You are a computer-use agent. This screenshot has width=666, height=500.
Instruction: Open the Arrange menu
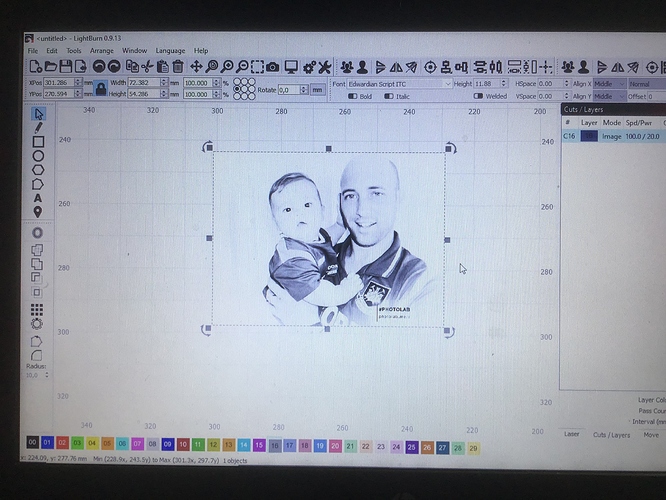click(x=102, y=51)
